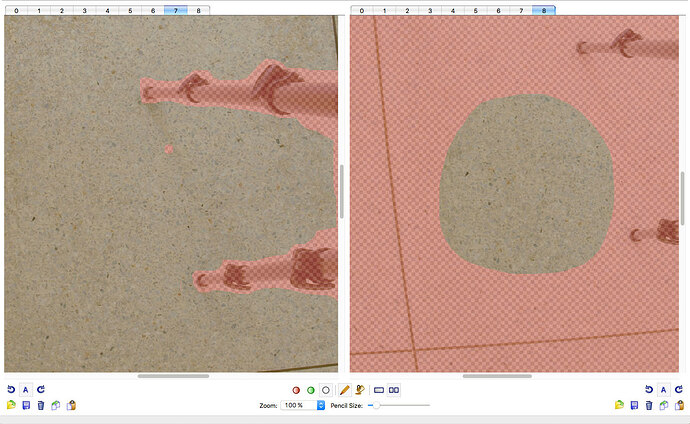Screen dimensions: 690x424
Task: Click the left image vertical scrollbar
Action: pos(342,191)
